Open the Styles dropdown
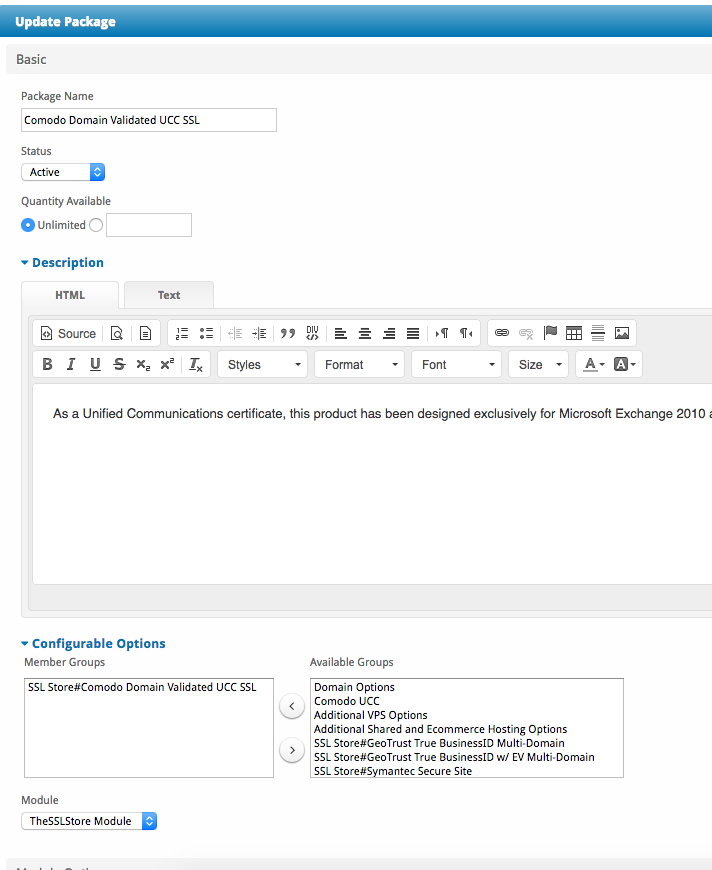 point(262,365)
